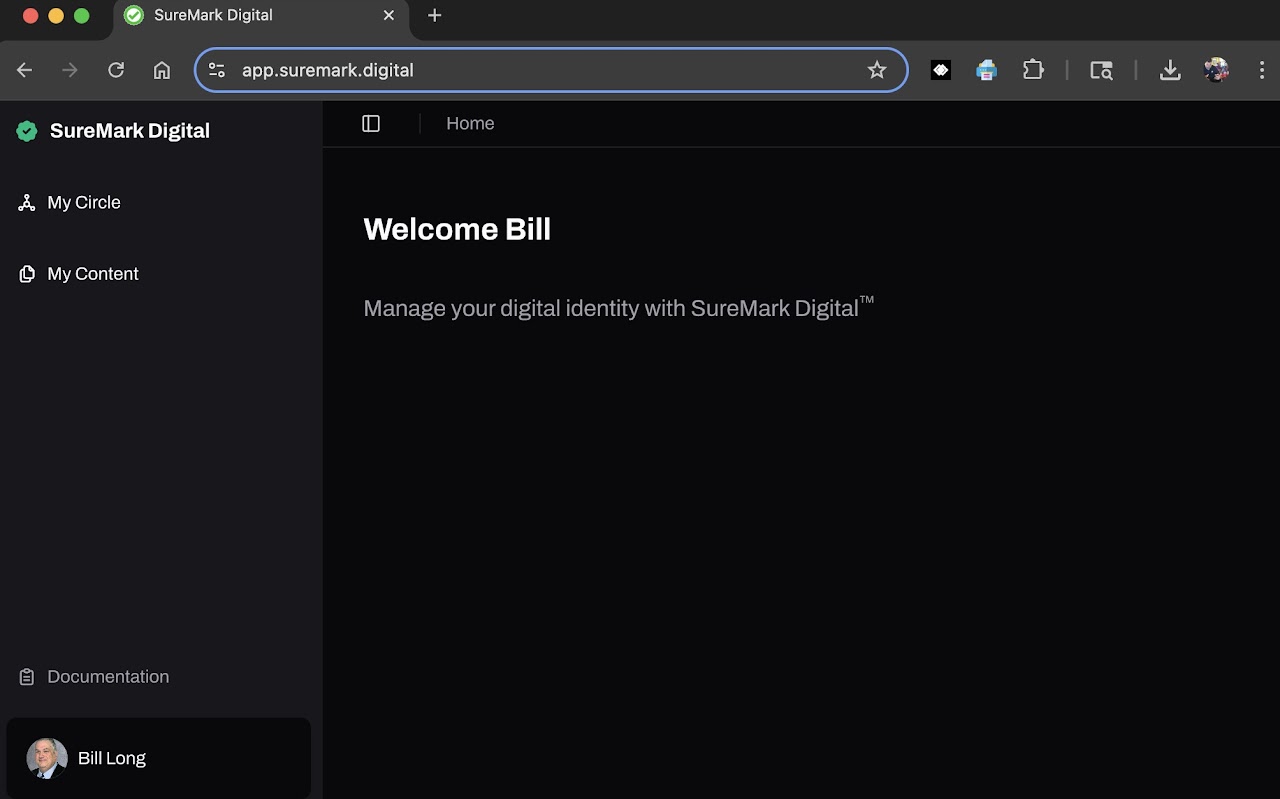Screen dimensions: 1280x799
Task: Go forward in browser history
Action: [x=70, y=70]
